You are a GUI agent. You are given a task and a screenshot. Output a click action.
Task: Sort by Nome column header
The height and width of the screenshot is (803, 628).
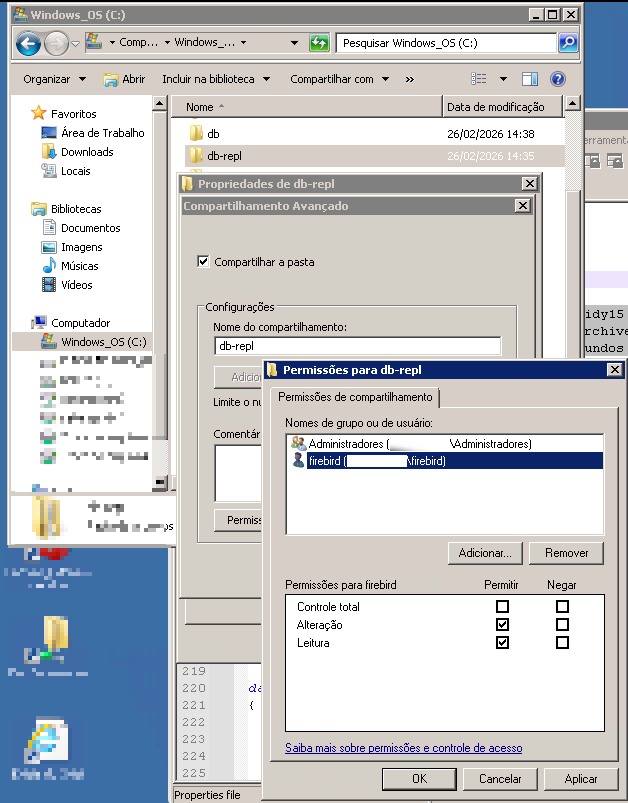(x=306, y=107)
